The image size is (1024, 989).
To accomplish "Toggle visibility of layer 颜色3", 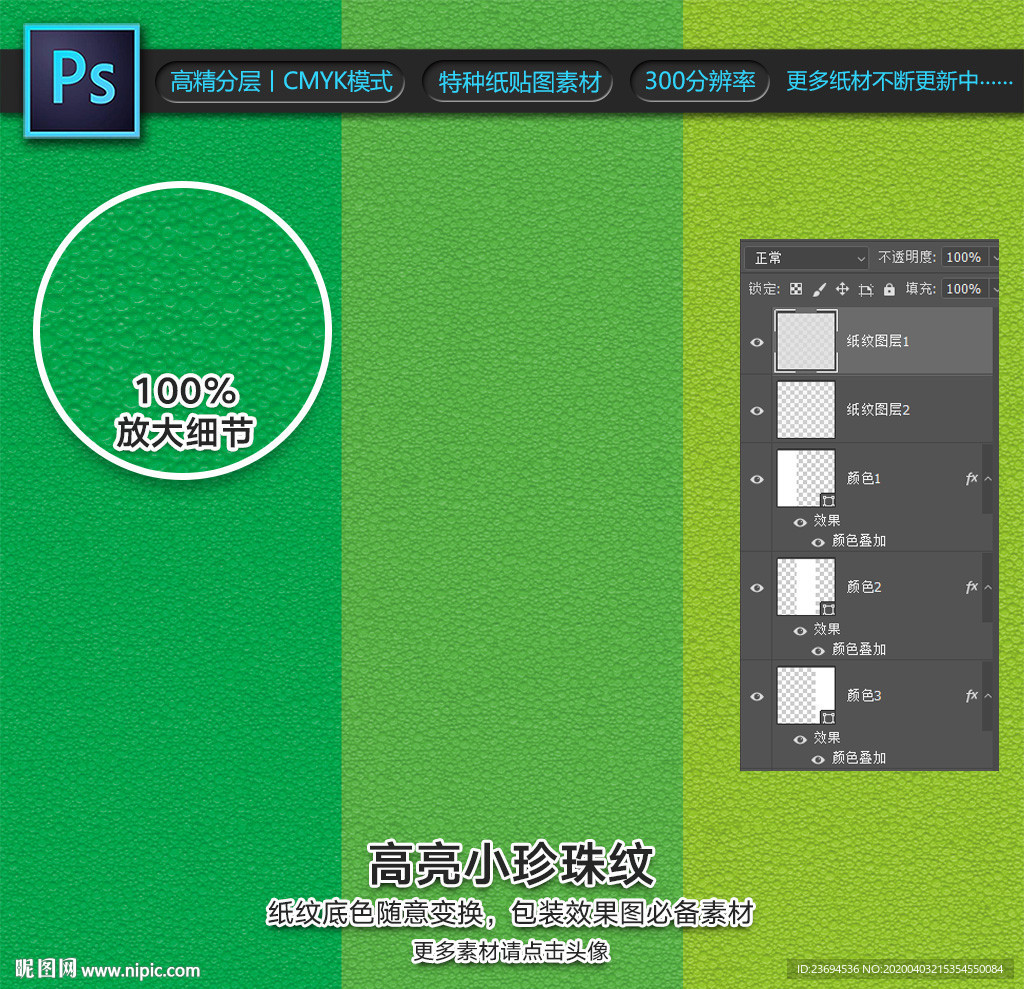I will [757, 696].
